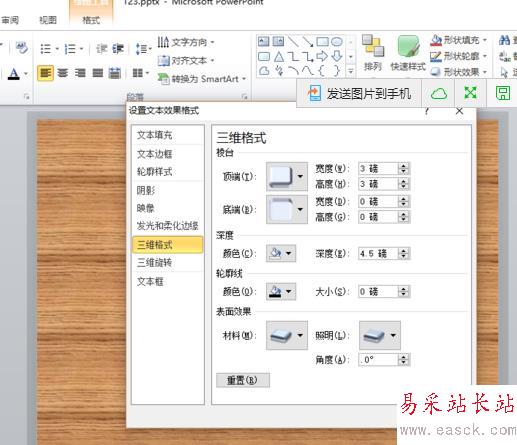Click the green cloud icon
The image size is (517, 445).
[439, 94]
